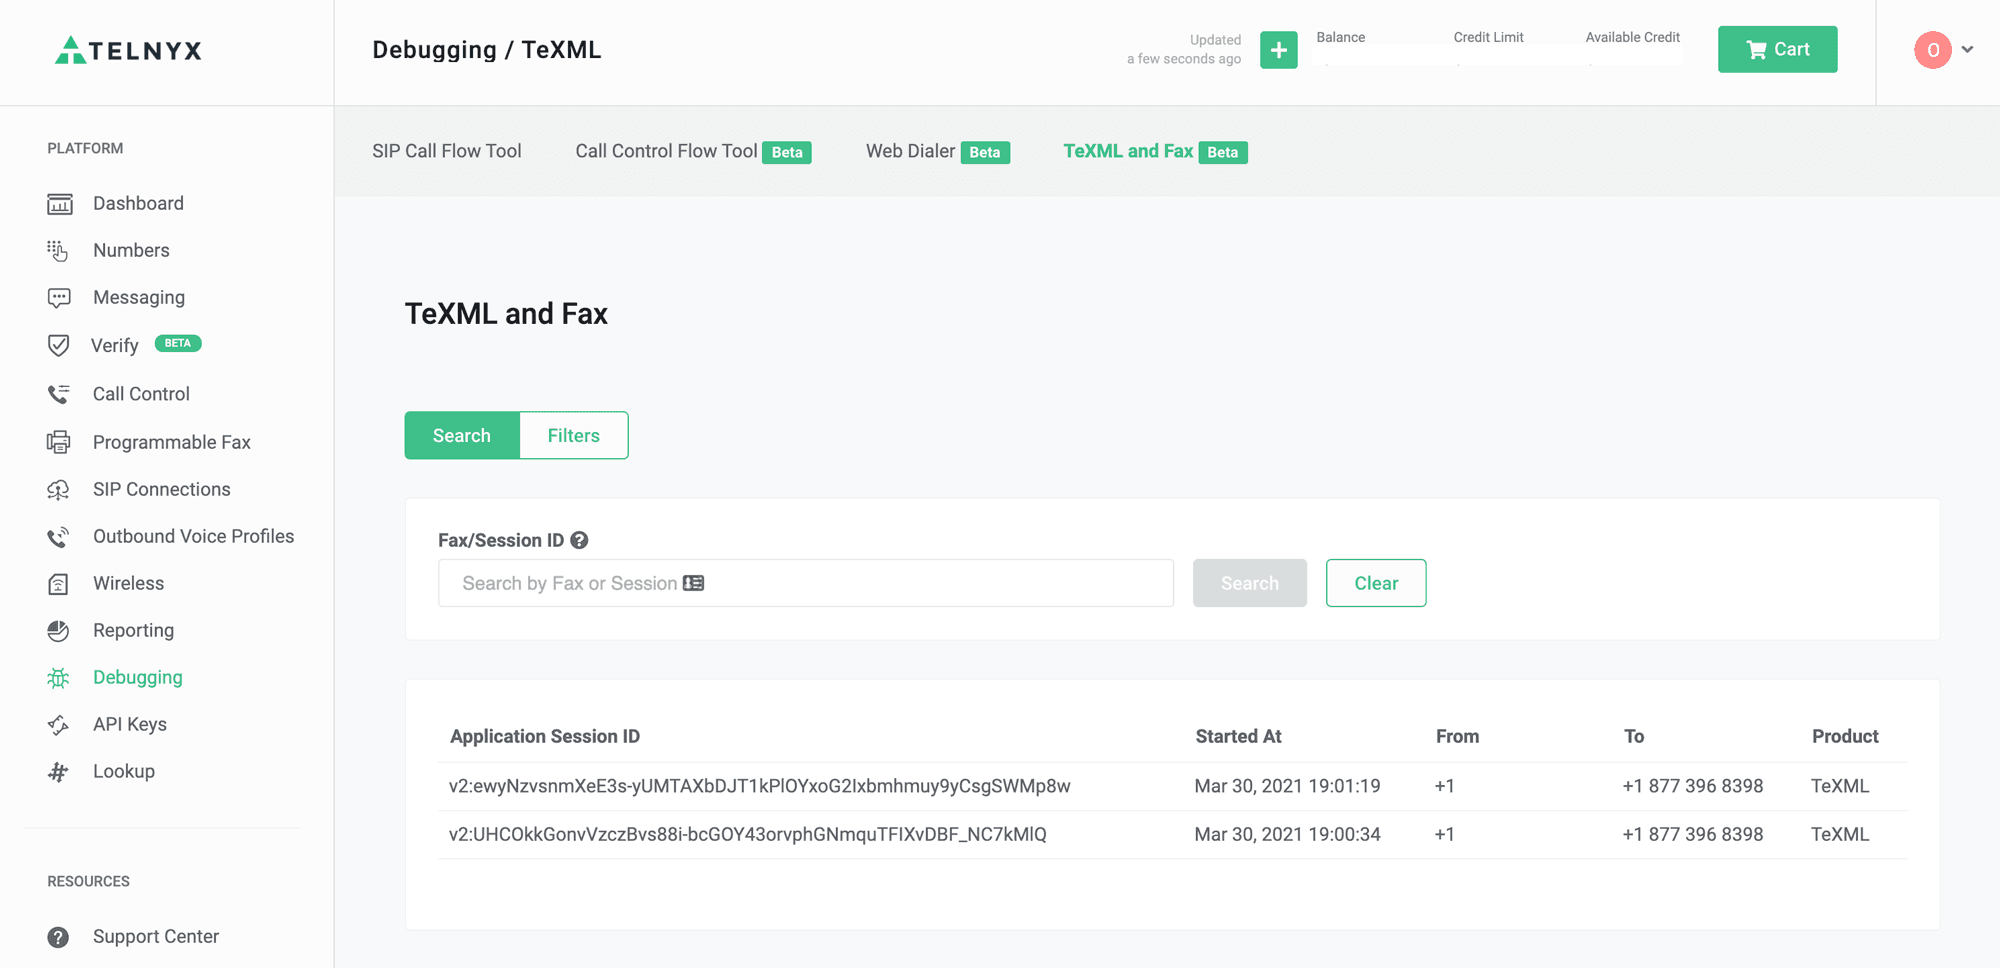Click the Product column header
The image size is (2000, 968).
[x=1845, y=737]
